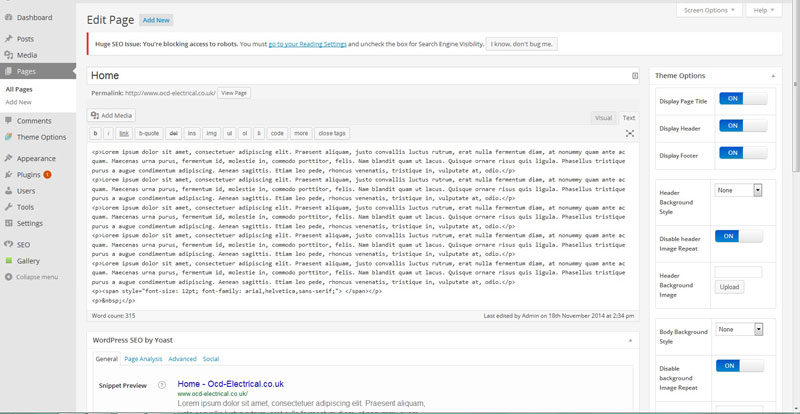This screenshot has width=800, height=414.
Task: Click the Plugins plug icon
Action: point(9,174)
